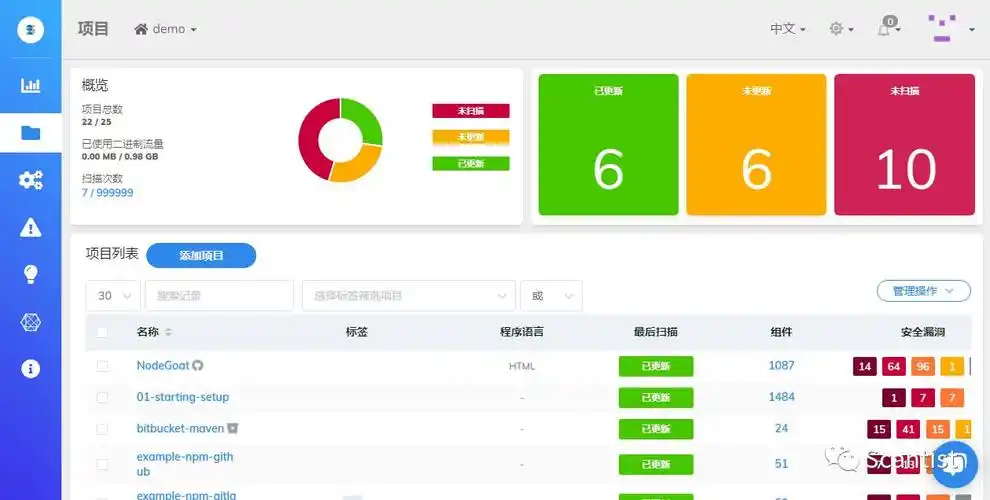
Task: Open the 中文 language dropdown
Action: 787,28
